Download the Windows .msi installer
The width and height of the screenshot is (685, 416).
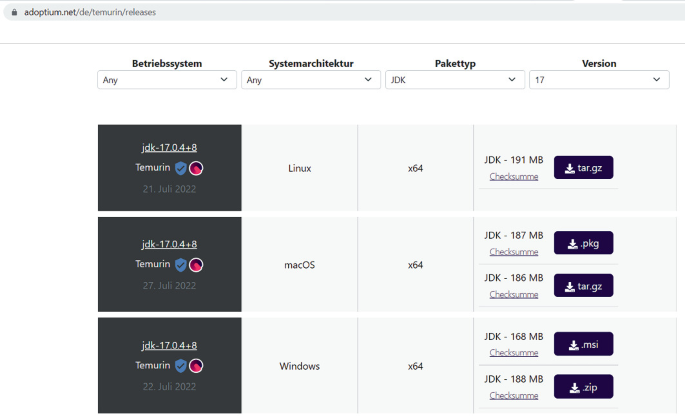coord(583,344)
